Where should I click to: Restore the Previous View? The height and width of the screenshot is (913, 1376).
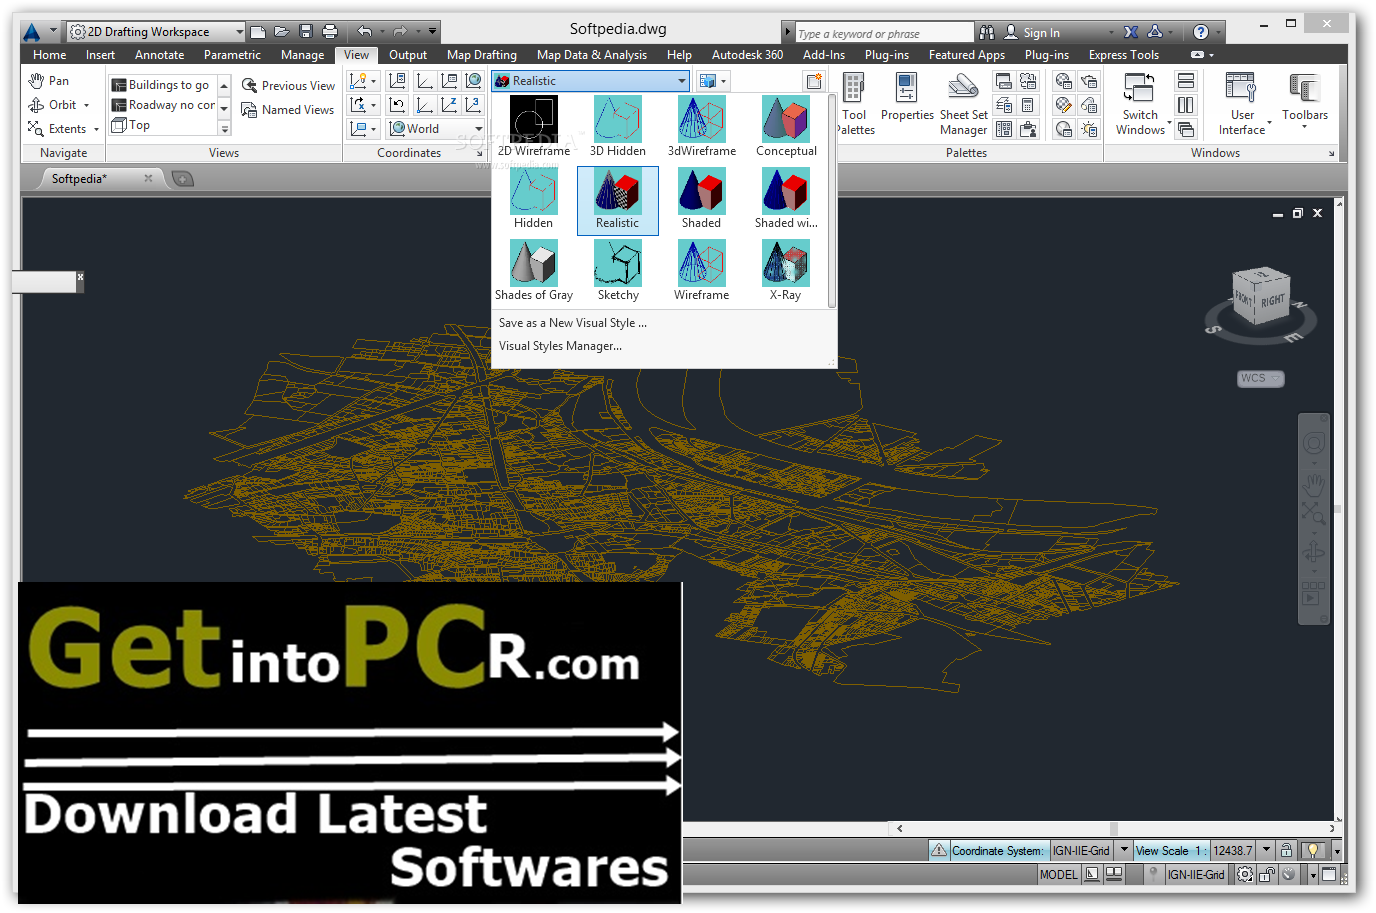click(x=288, y=86)
